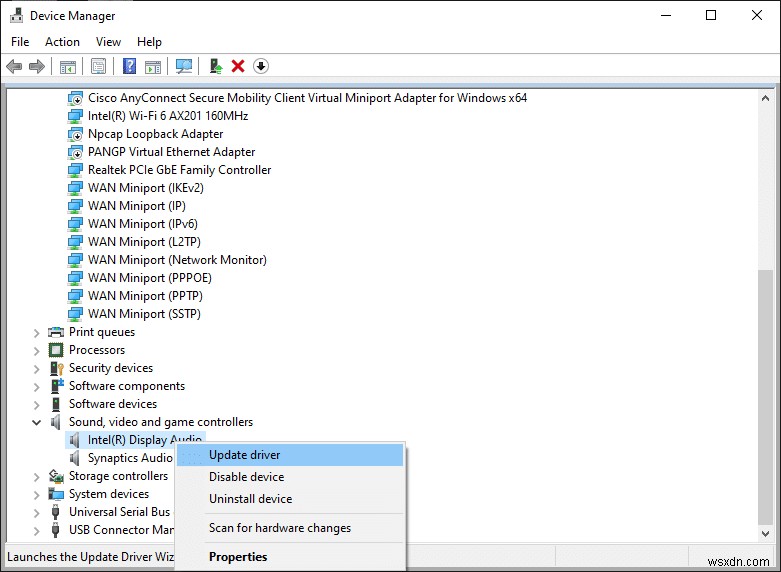Collapse Sound, video and game controllers node
Screen dimensions: 781x572
(36, 422)
